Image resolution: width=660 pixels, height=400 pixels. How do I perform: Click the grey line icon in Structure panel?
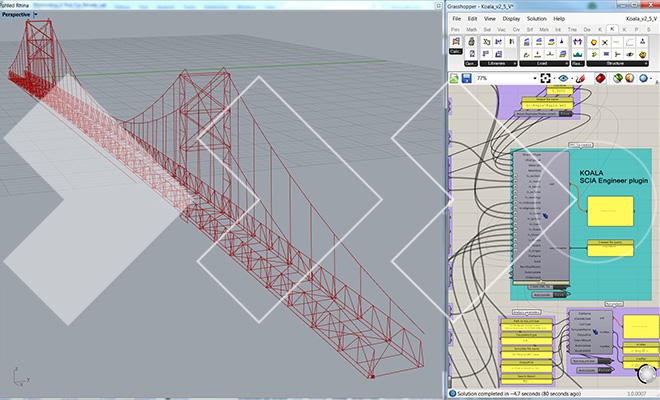tap(617, 42)
